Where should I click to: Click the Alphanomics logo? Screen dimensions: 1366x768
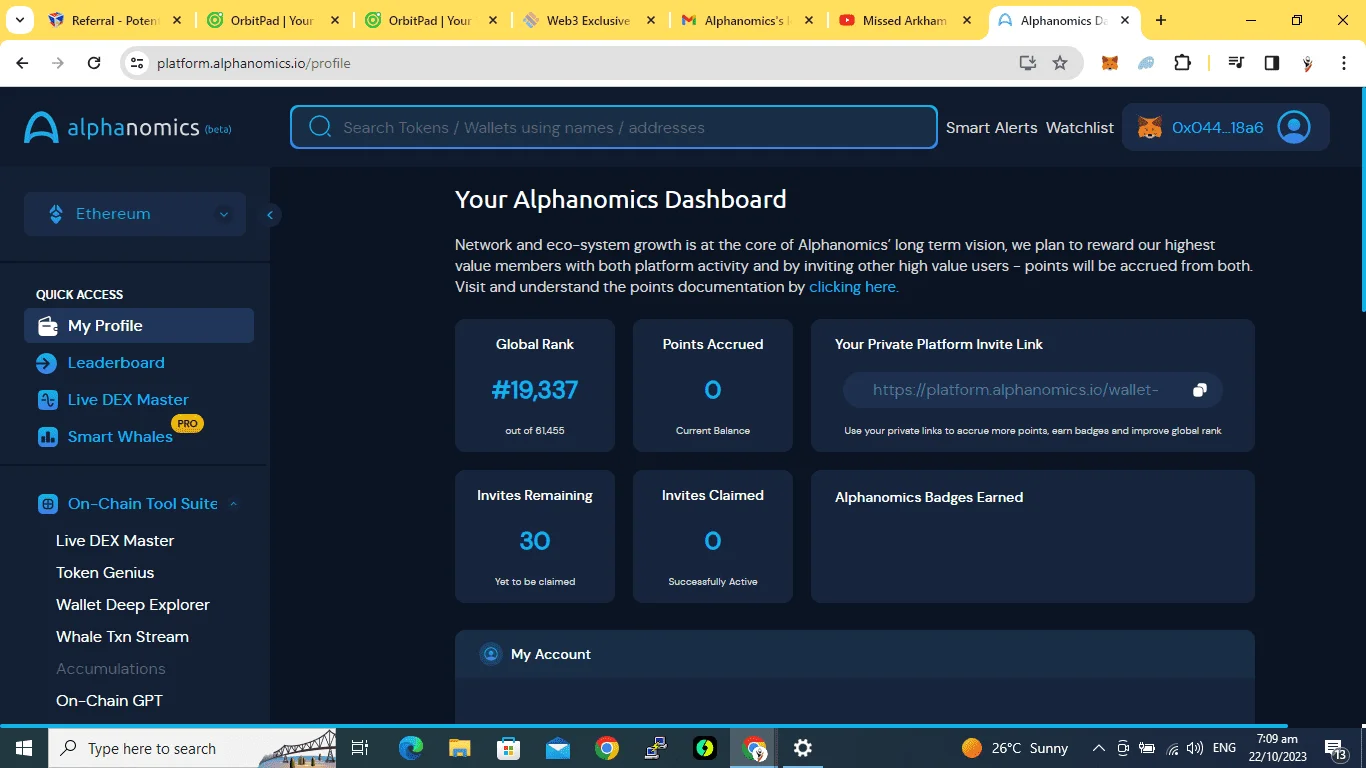coord(128,127)
